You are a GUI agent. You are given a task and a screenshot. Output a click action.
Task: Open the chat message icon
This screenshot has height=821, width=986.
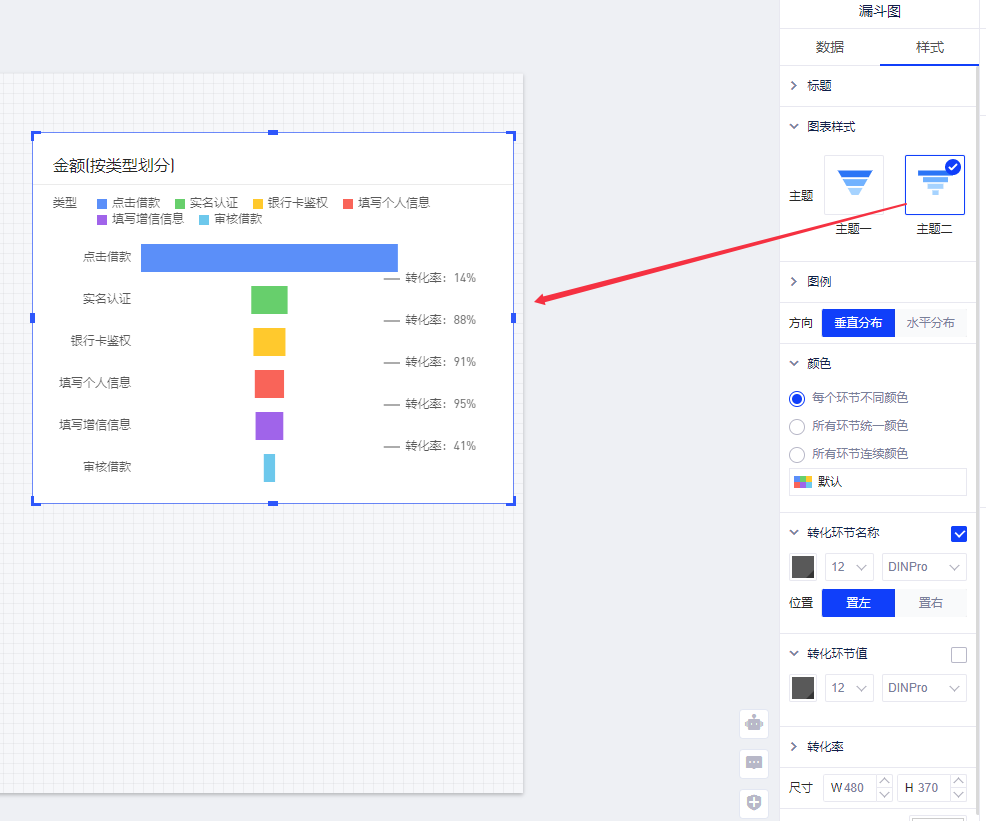click(754, 763)
